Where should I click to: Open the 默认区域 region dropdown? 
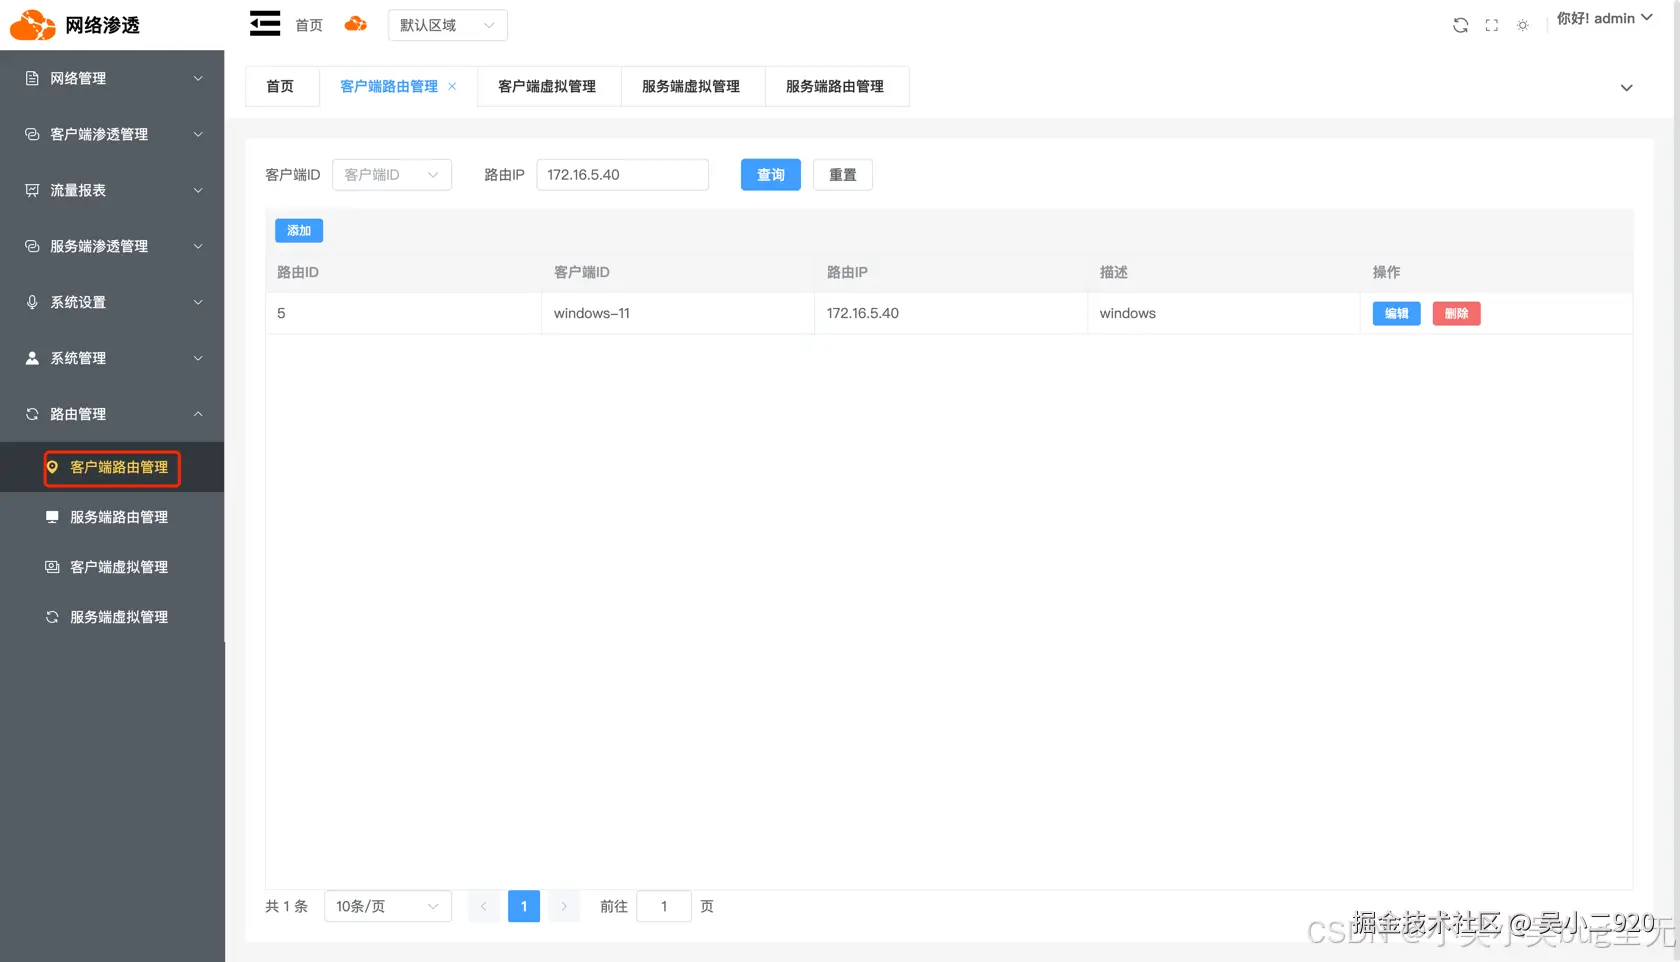447,24
